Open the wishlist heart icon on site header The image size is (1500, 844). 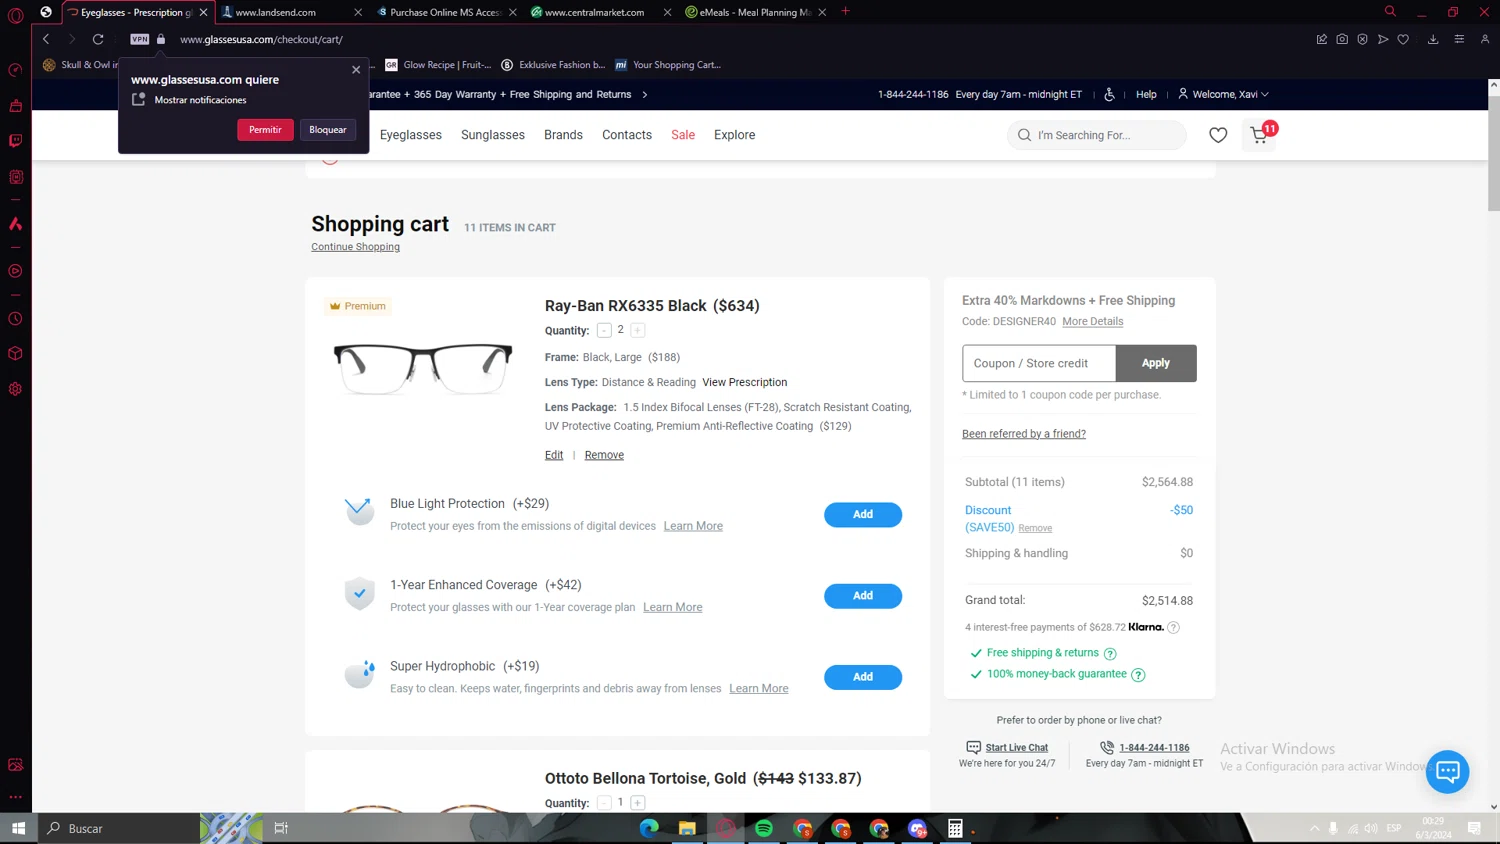click(1218, 135)
